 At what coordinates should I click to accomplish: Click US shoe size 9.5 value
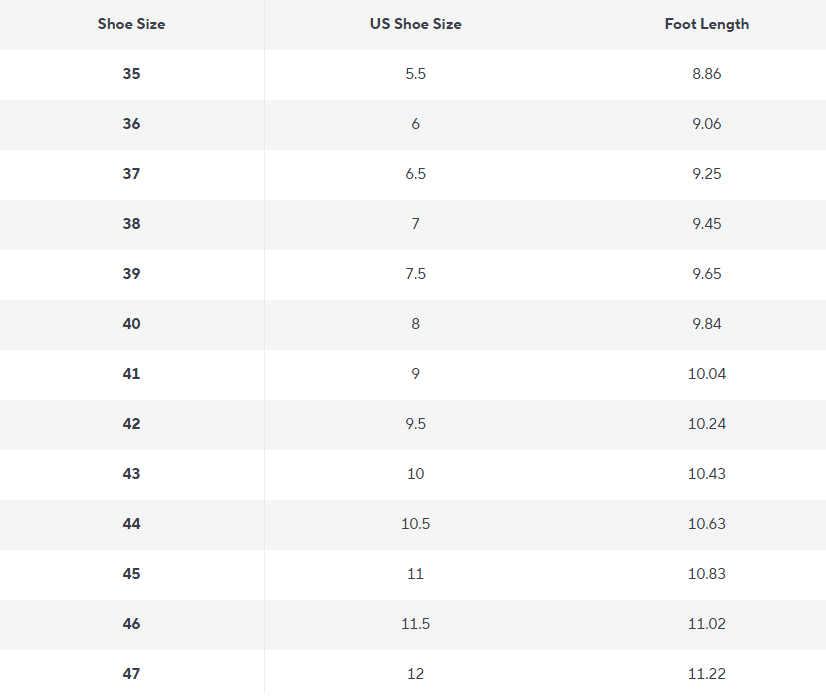click(x=416, y=424)
